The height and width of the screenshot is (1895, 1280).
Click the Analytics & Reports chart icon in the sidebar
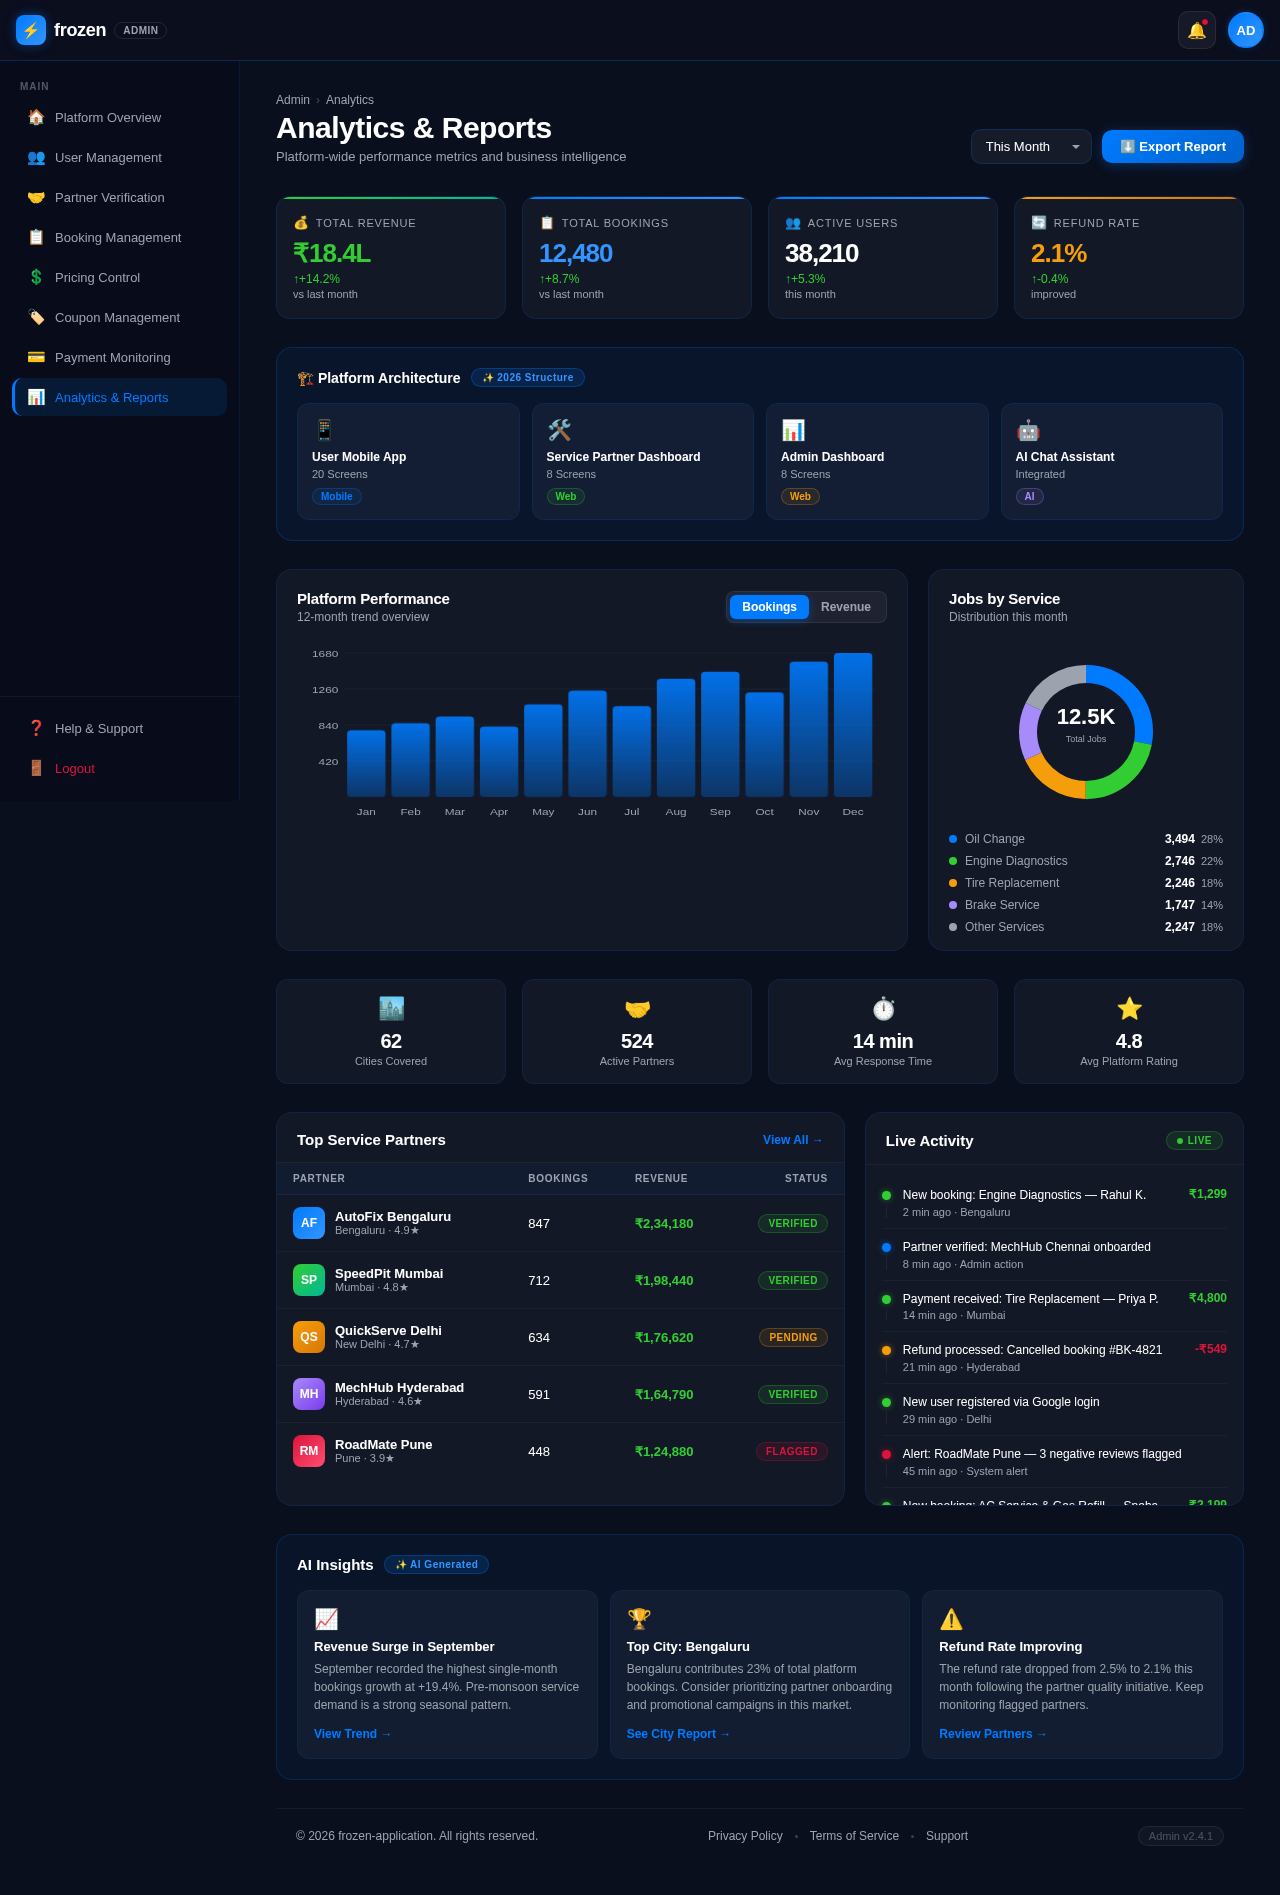coord(36,397)
